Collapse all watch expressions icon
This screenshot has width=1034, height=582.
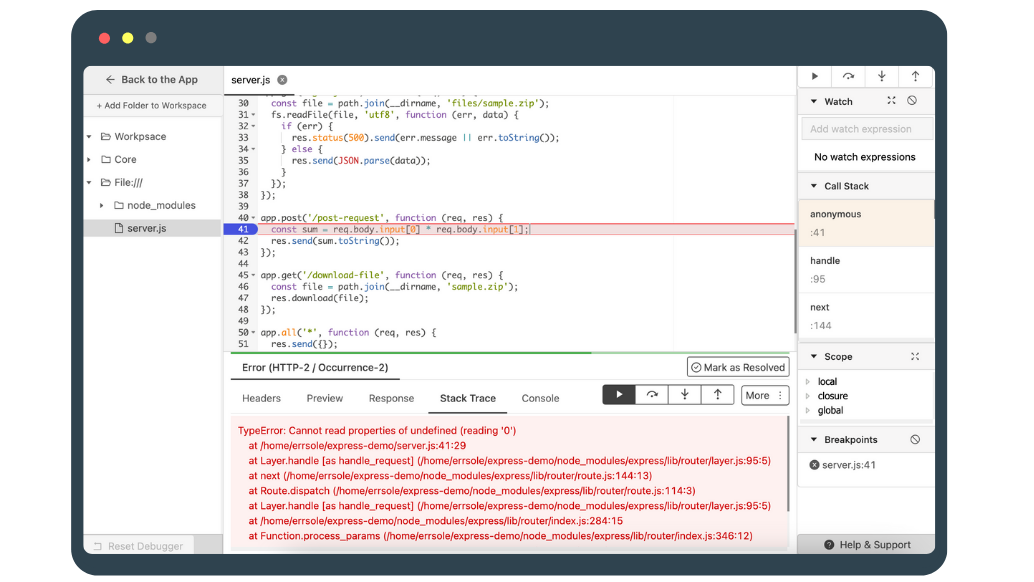pos(892,101)
